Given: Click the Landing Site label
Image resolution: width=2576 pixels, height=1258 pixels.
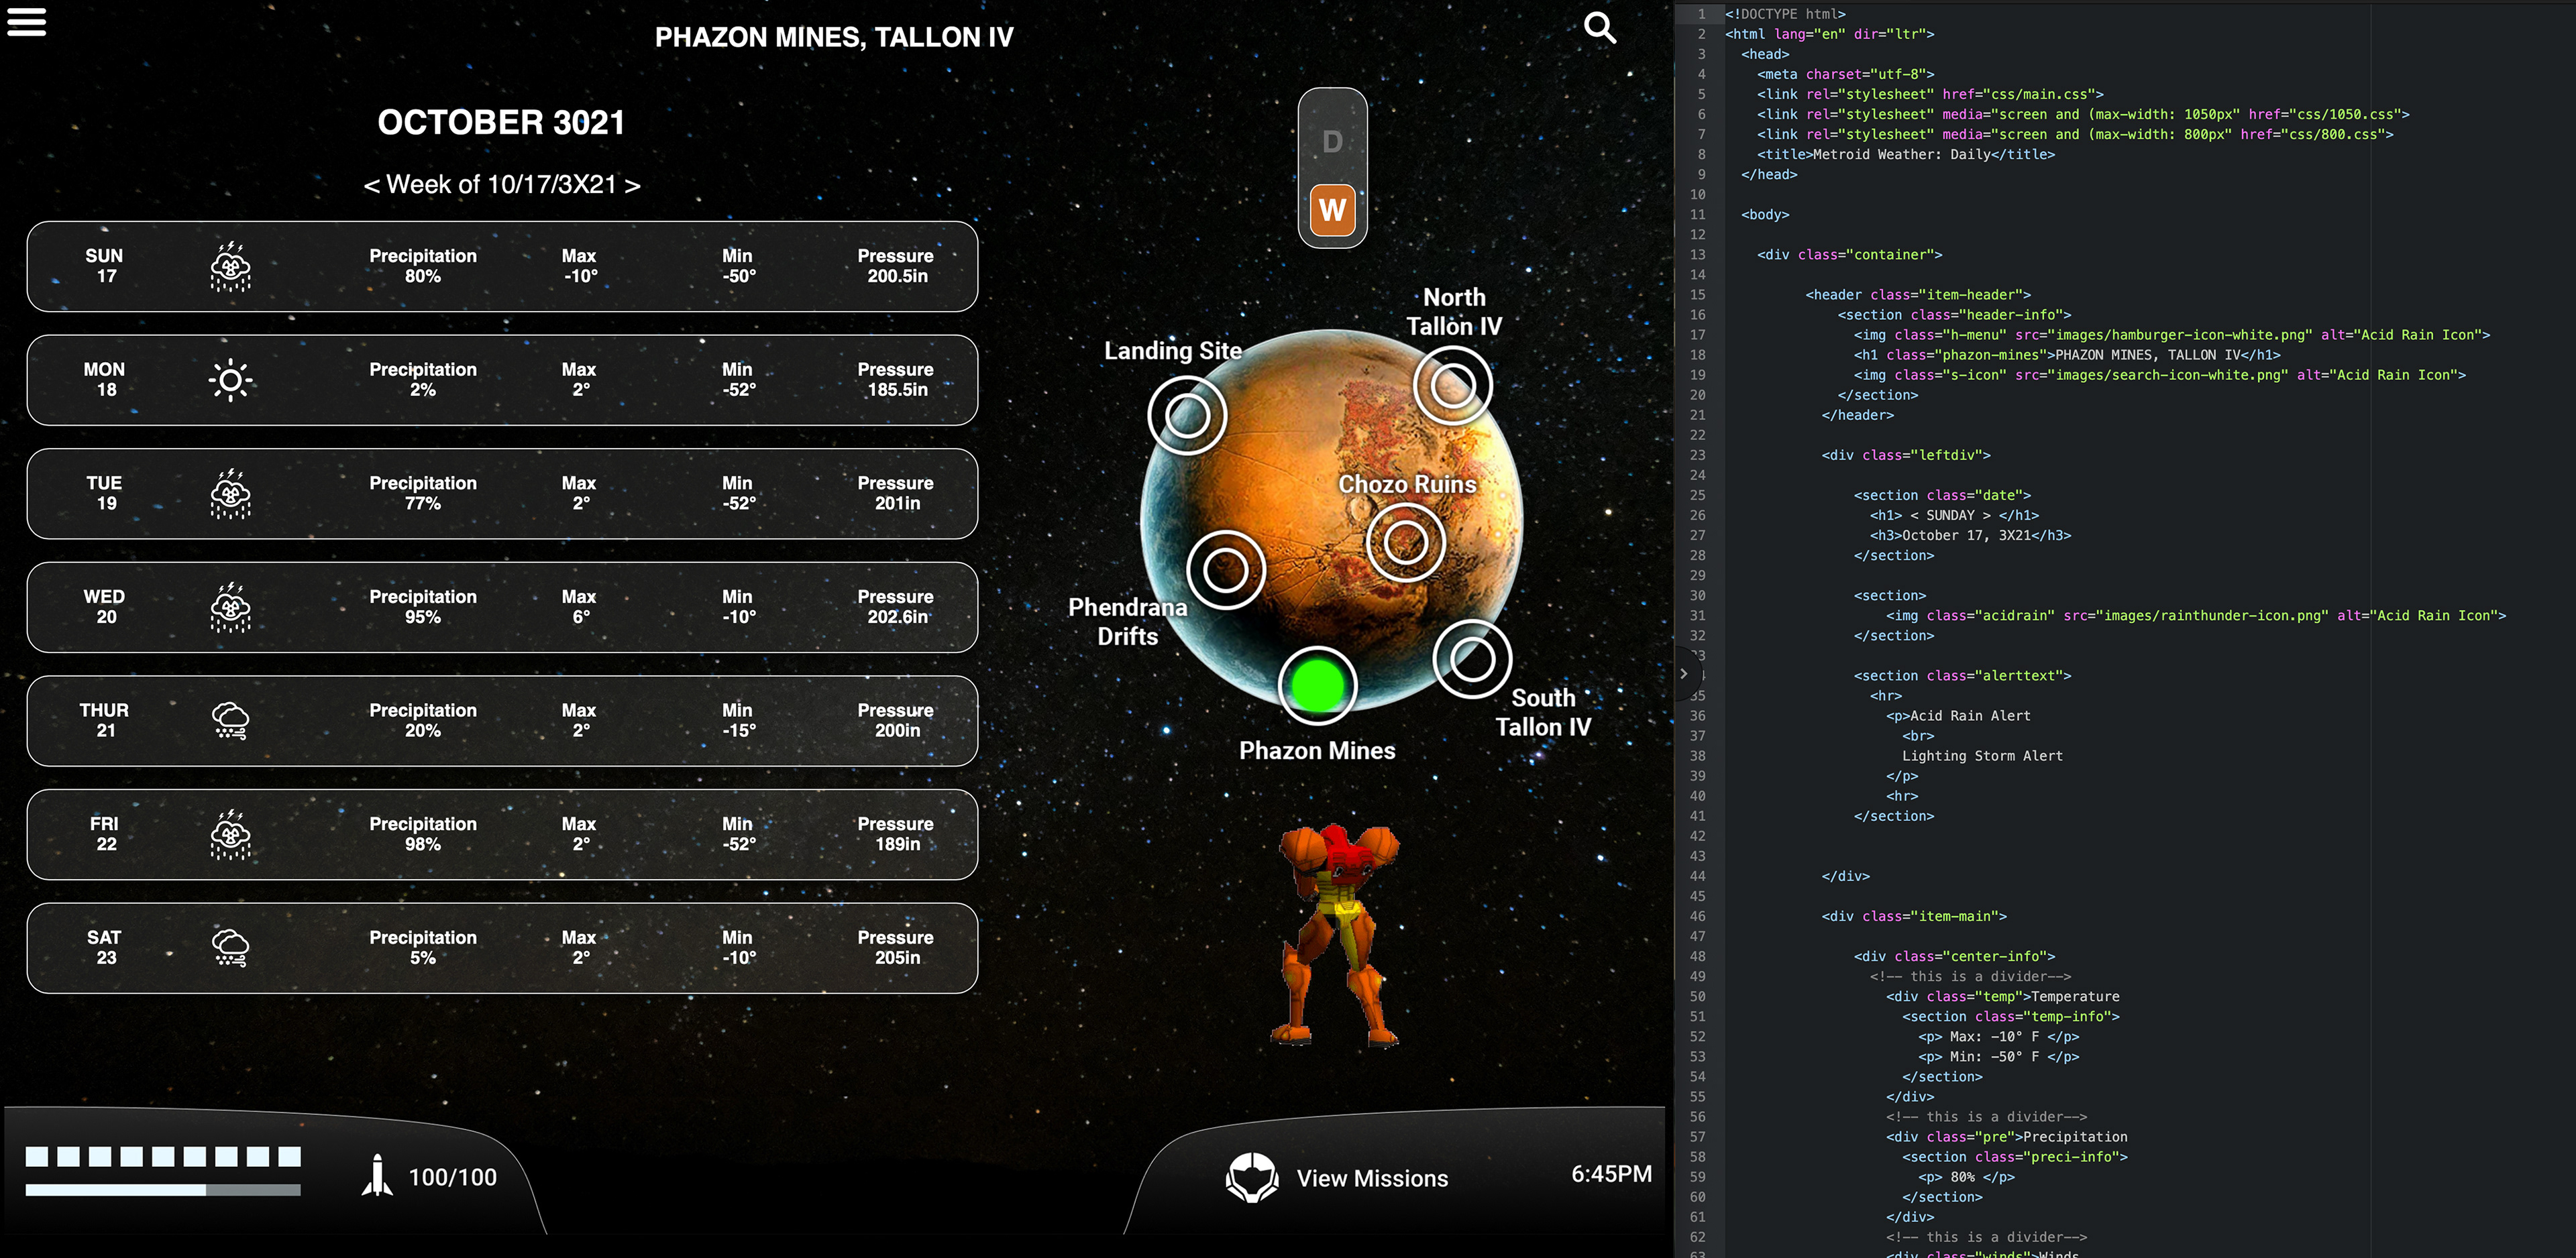Looking at the screenshot, I should 1173,351.
